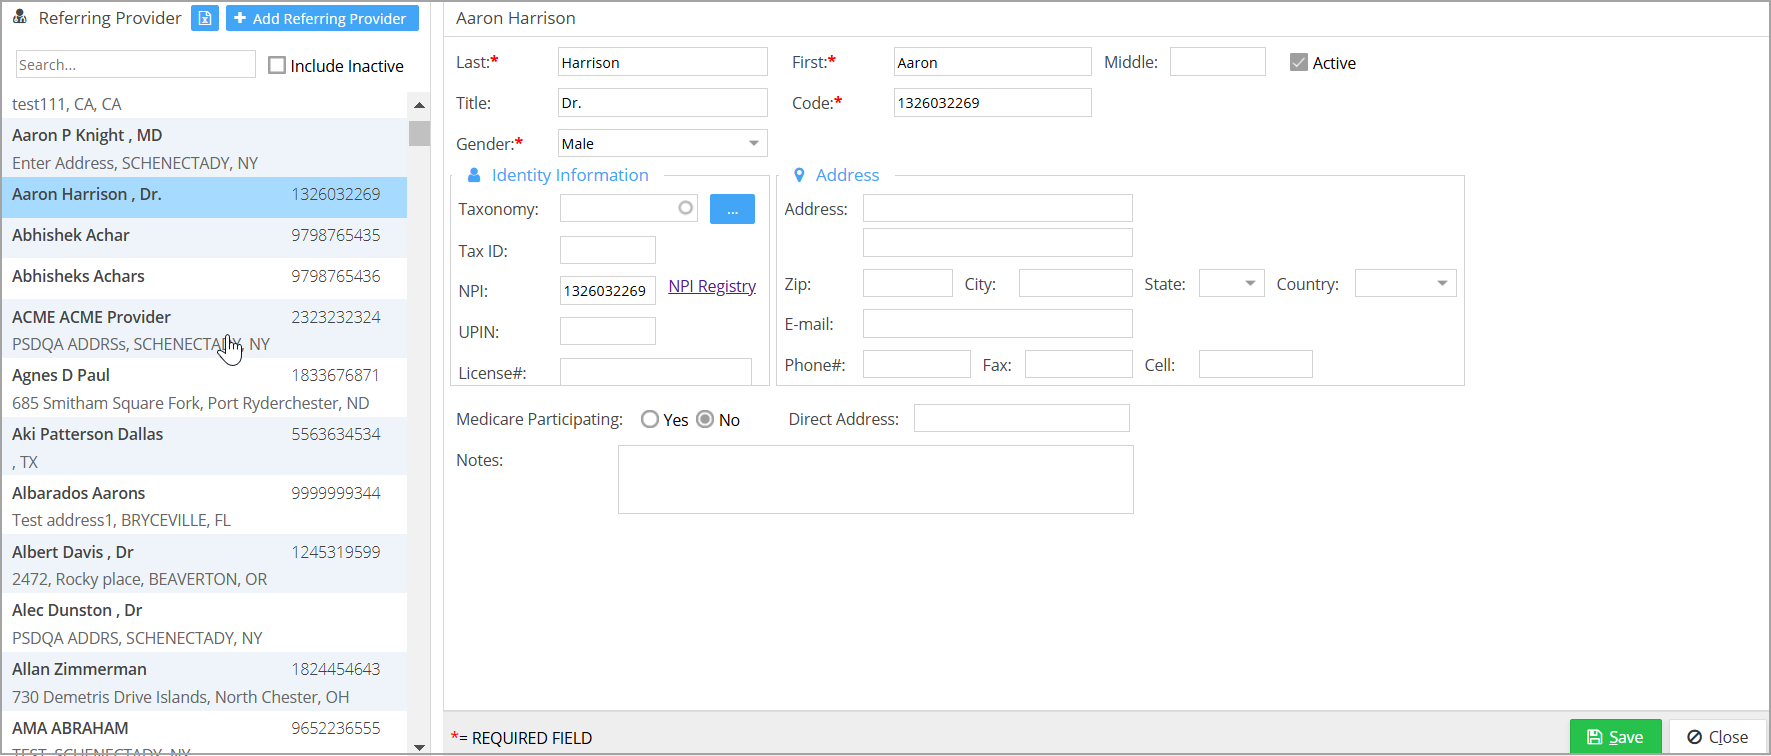
Task: Click the Save button
Action: pyautogui.click(x=1615, y=737)
